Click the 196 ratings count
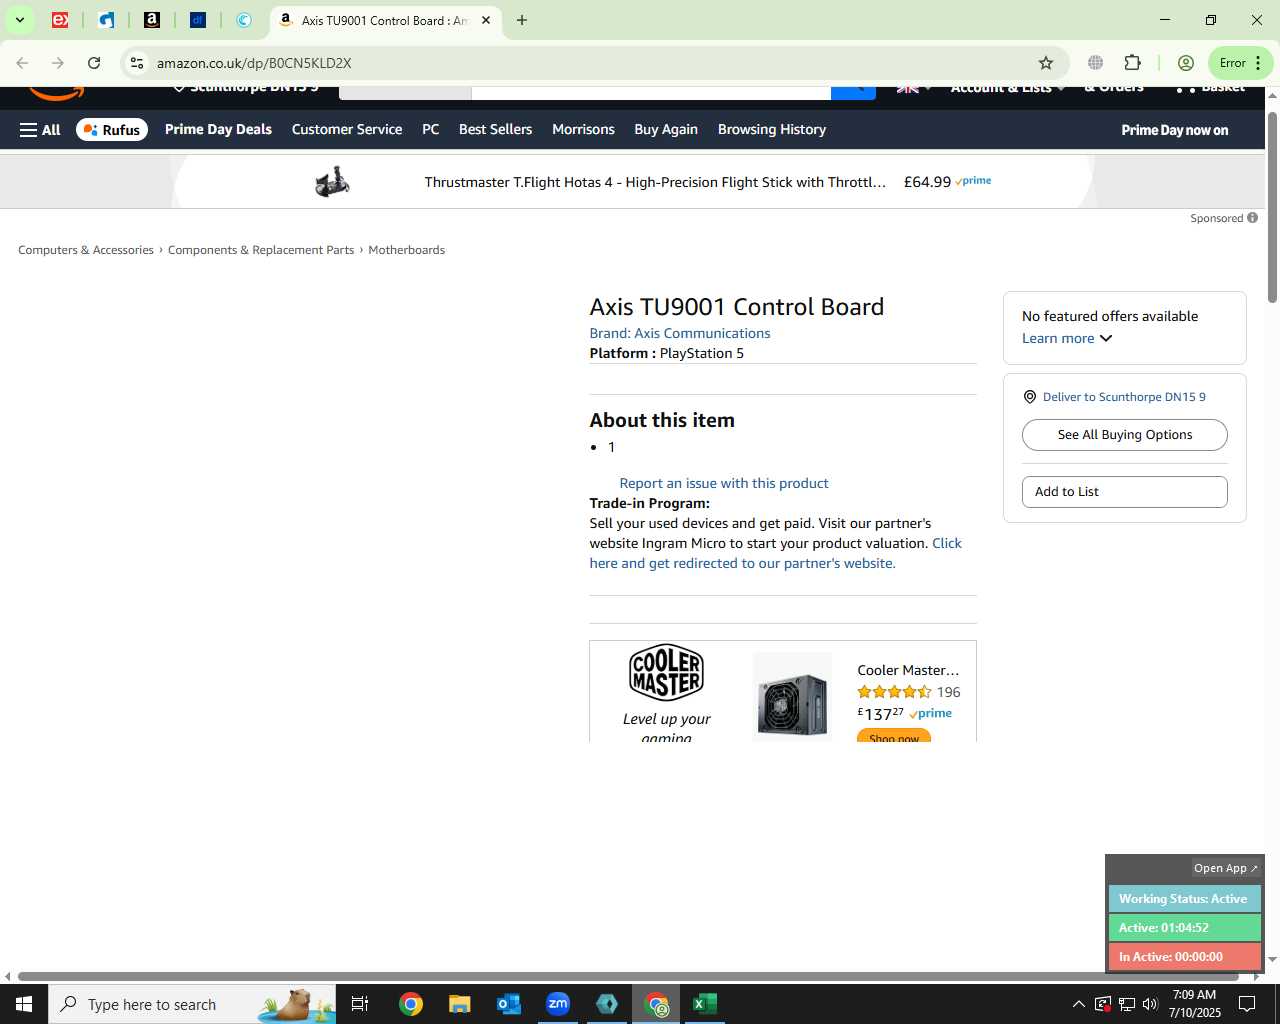This screenshot has height=1024, width=1280. pos(948,692)
